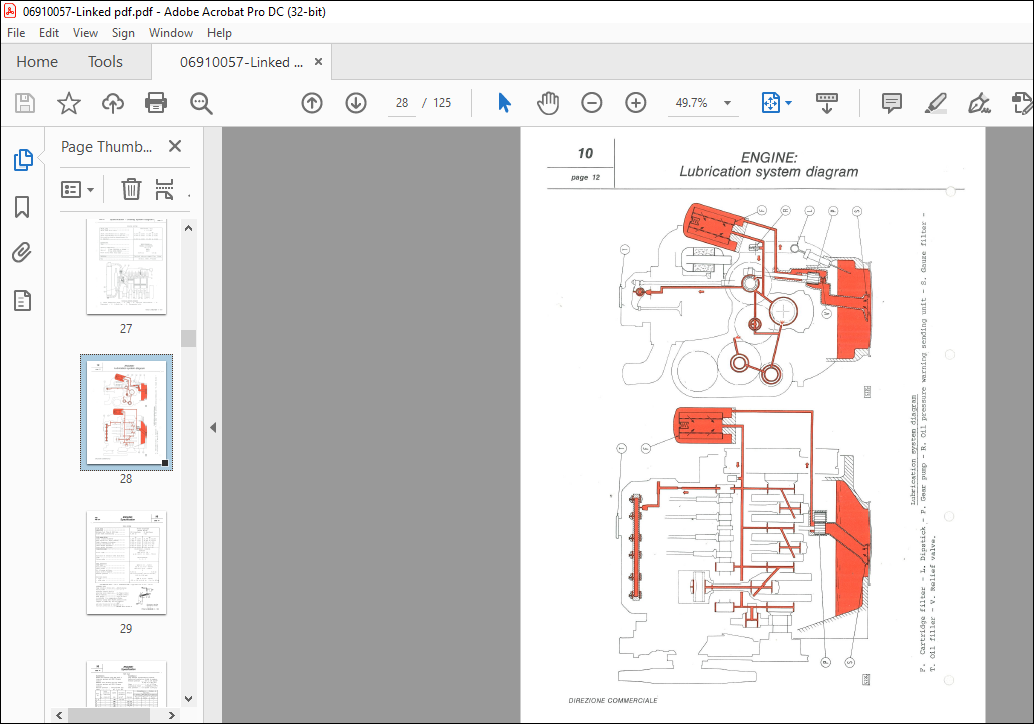Open Attachments paperclip panel icon
The width and height of the screenshot is (1034, 724).
click(x=22, y=253)
